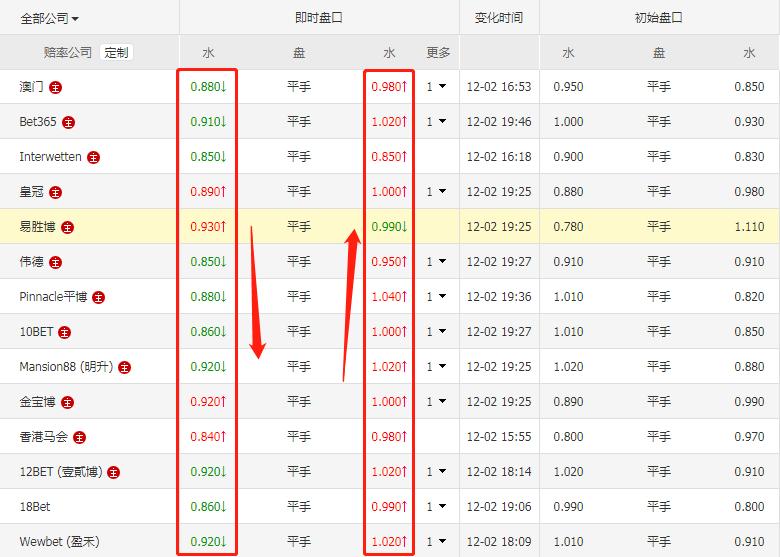The height and width of the screenshot is (557, 780).
Task: Click change time 12-02 19:06 in 18Bet row
Action: [x=499, y=506]
